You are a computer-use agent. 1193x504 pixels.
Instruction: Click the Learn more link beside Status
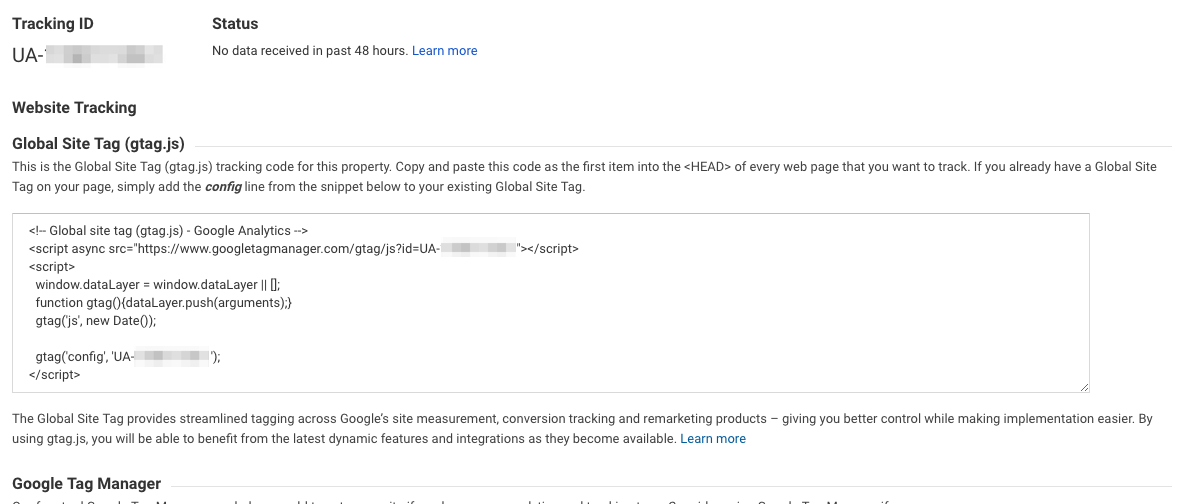point(444,51)
